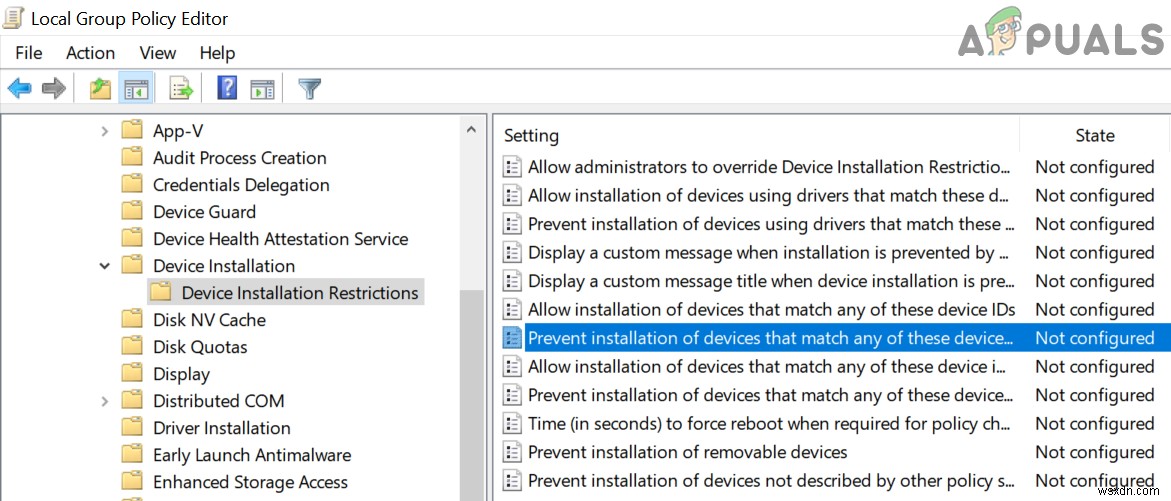
Task: Open Help via blue question mark icon
Action: [227, 89]
